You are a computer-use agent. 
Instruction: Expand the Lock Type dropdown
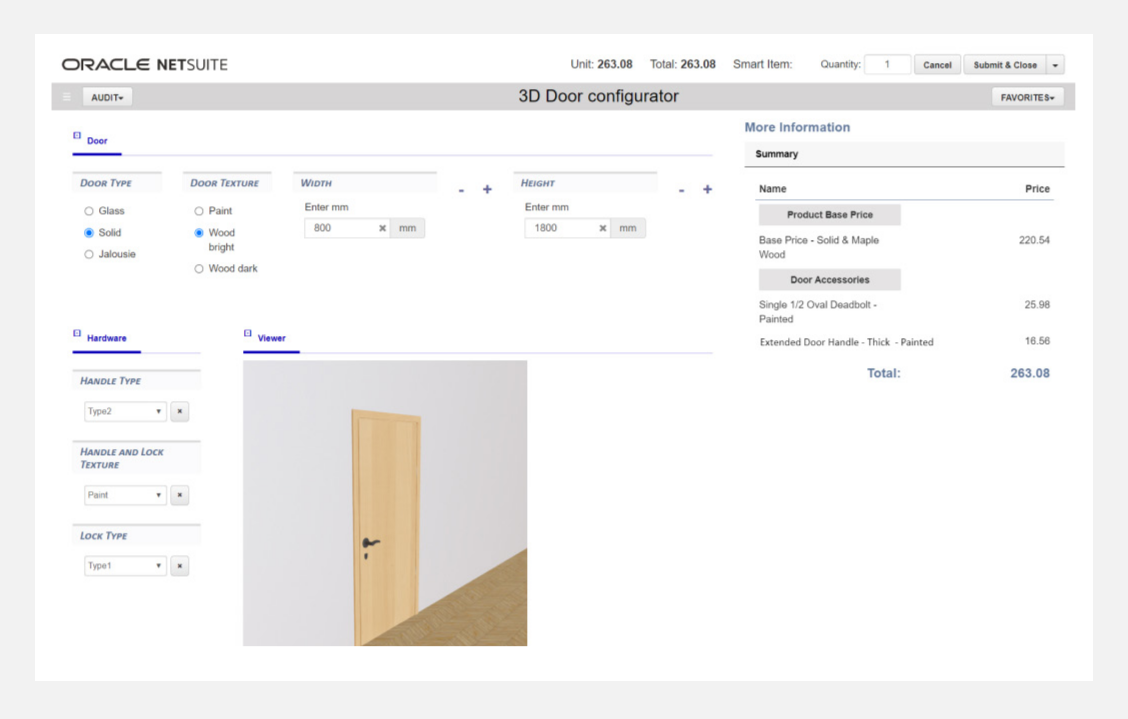(x=125, y=566)
